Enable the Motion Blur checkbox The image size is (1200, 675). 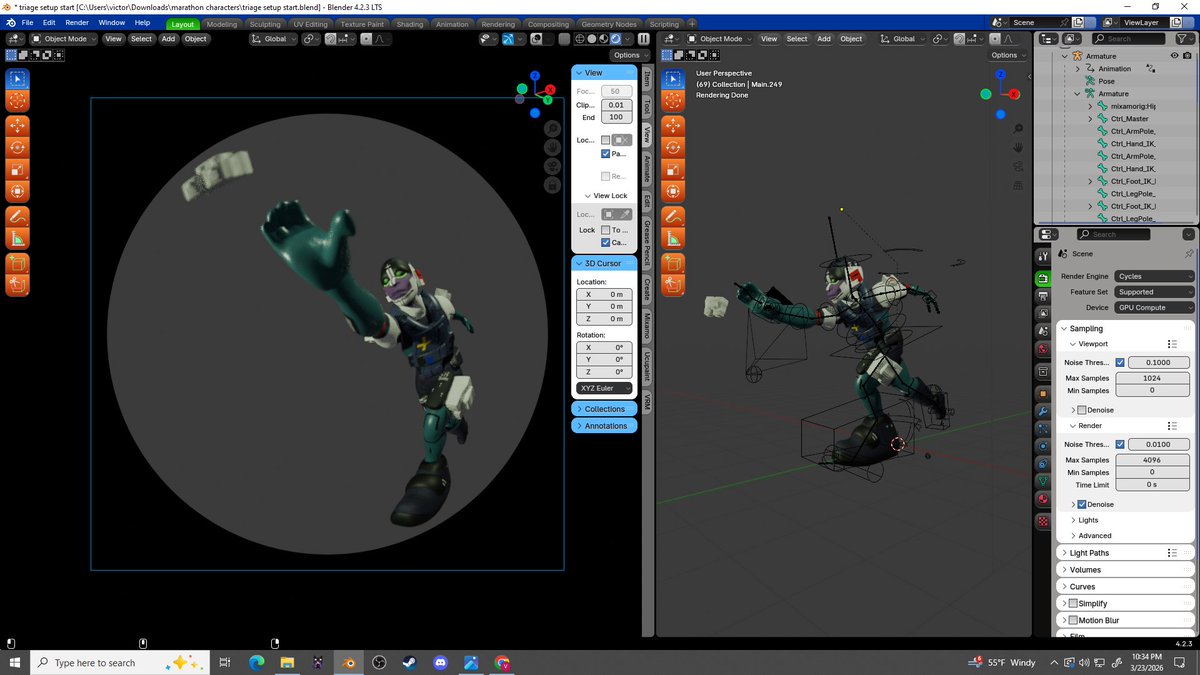click(1074, 621)
